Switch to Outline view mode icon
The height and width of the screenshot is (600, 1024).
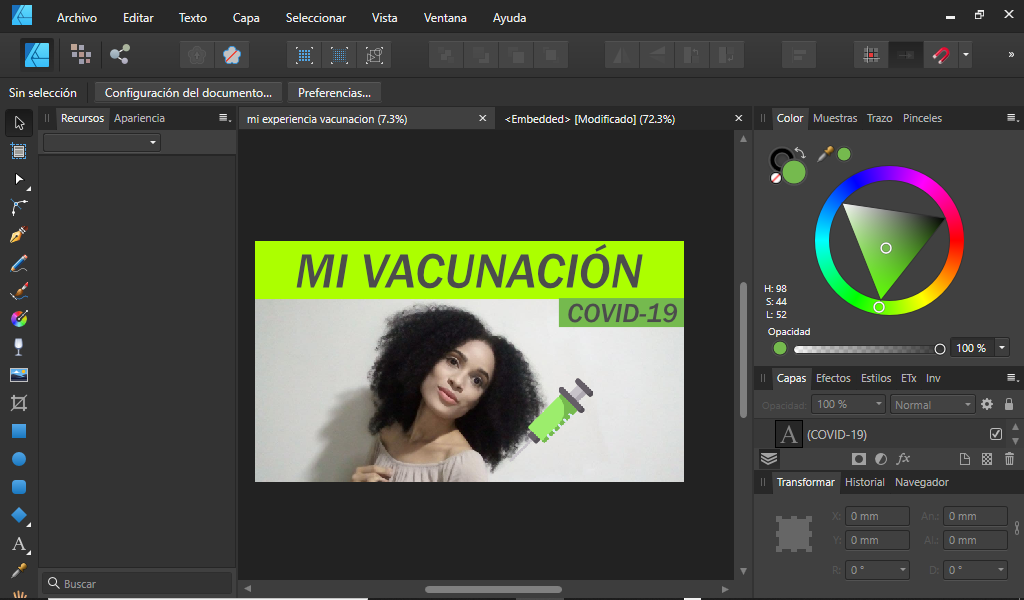(374, 55)
